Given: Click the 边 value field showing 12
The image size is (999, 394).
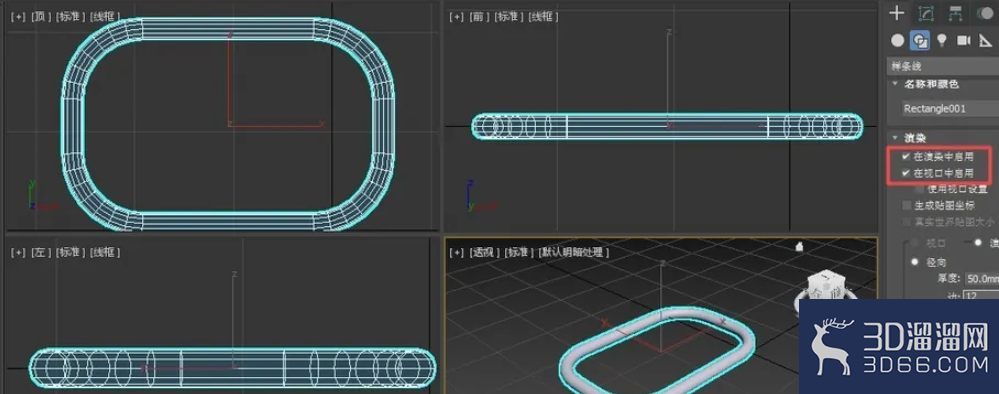Looking at the screenshot, I should (982, 295).
